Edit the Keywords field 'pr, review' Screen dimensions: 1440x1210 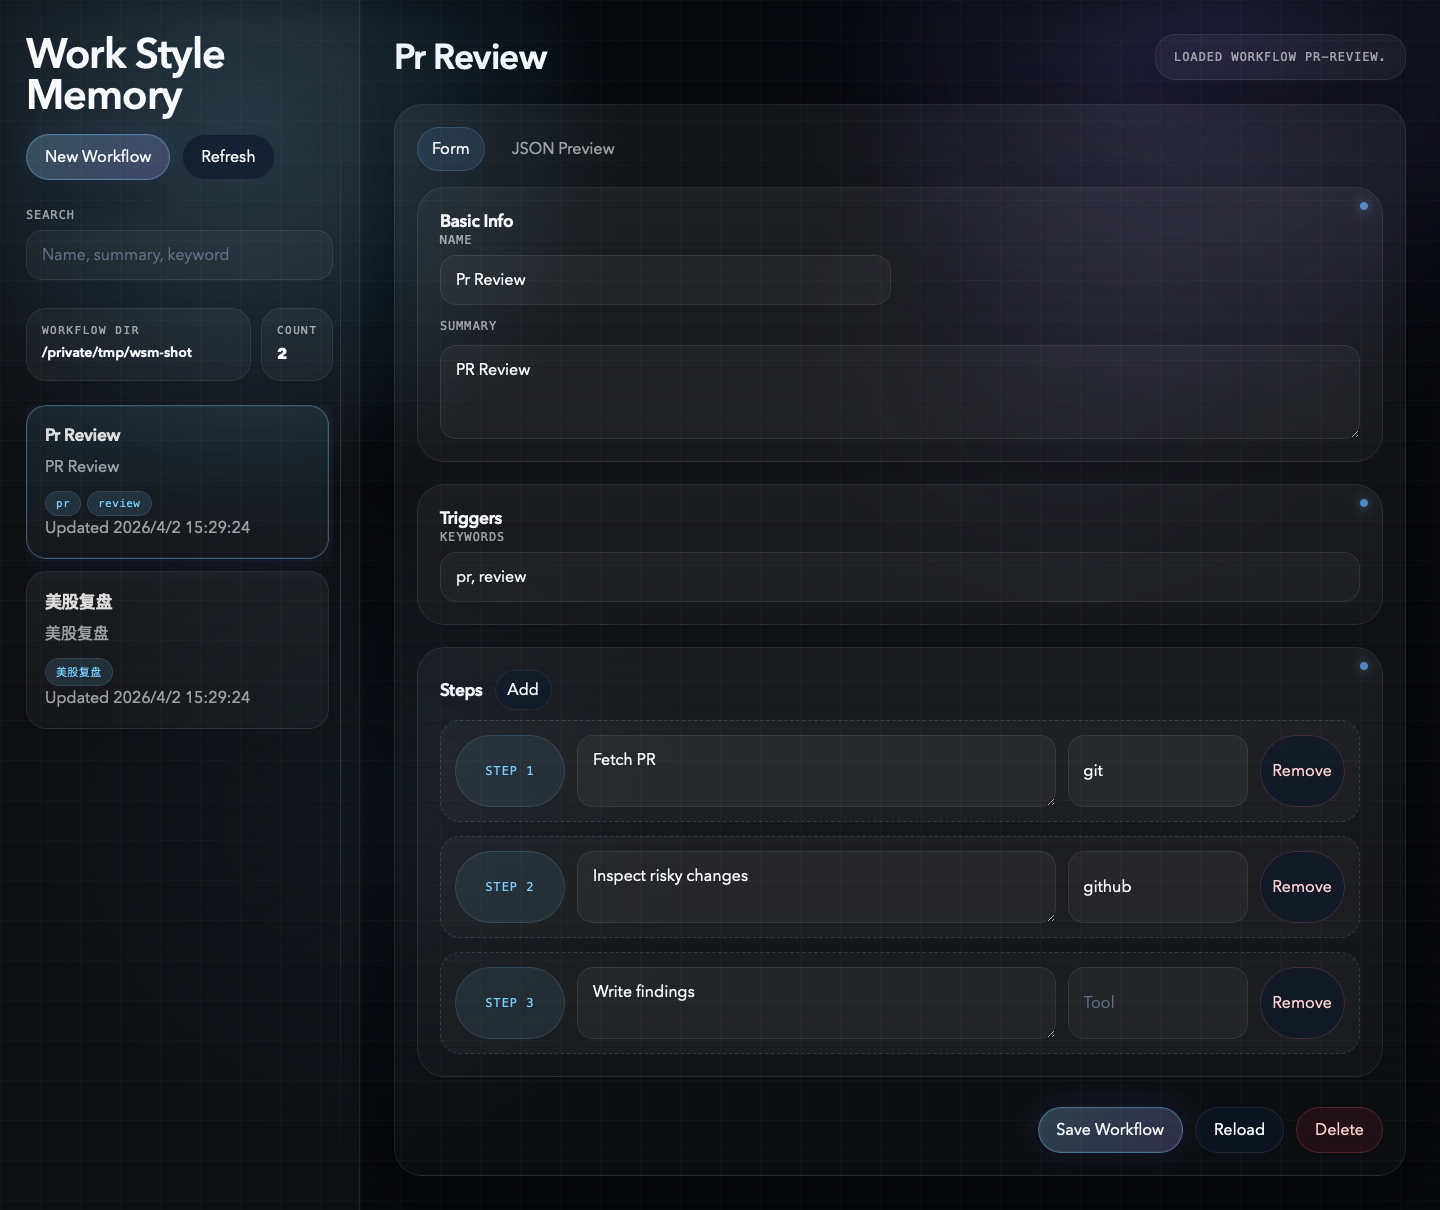(900, 577)
